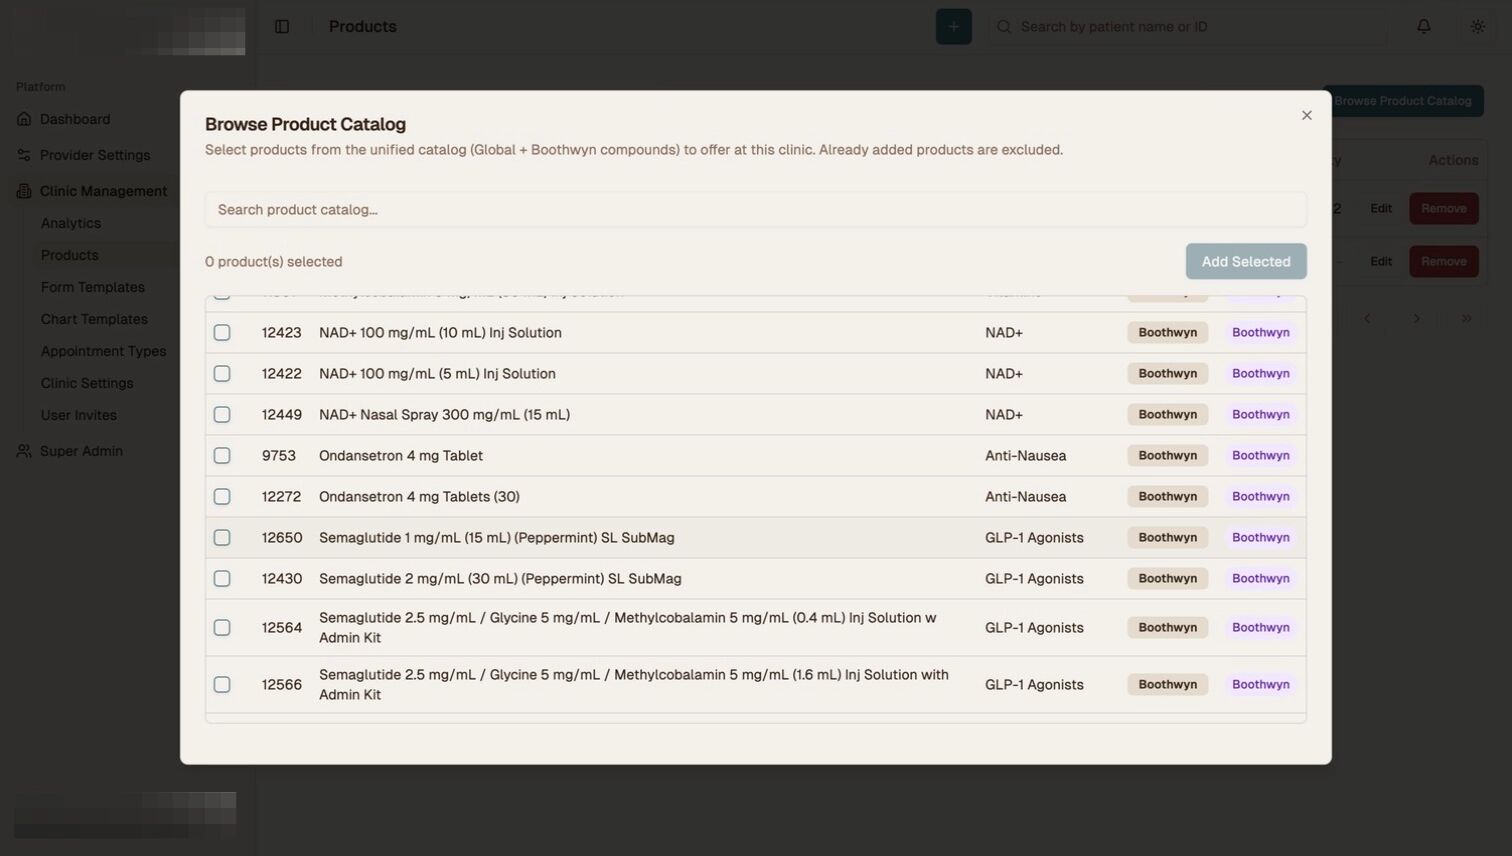1512x856 pixels.
Task: Close the Browse Product Catalog dialog
Action: (x=1307, y=115)
